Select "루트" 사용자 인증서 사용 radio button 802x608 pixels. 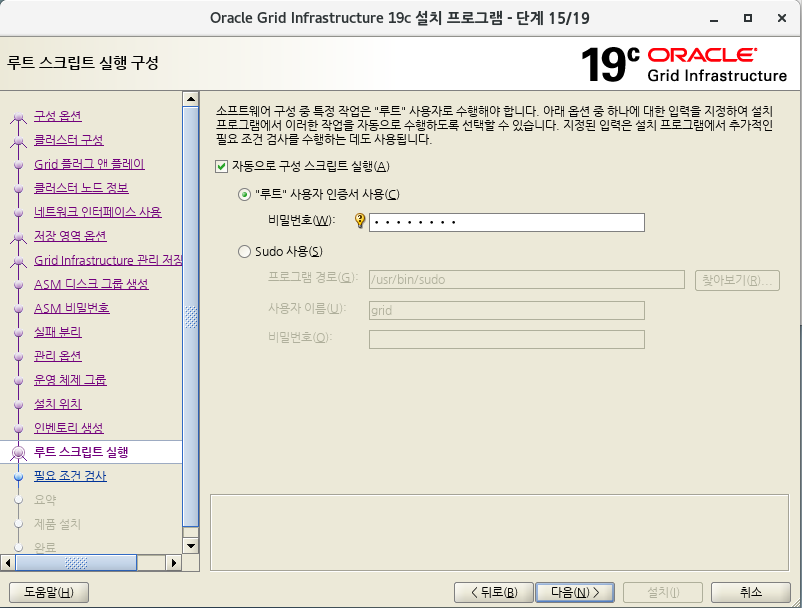pos(244,194)
